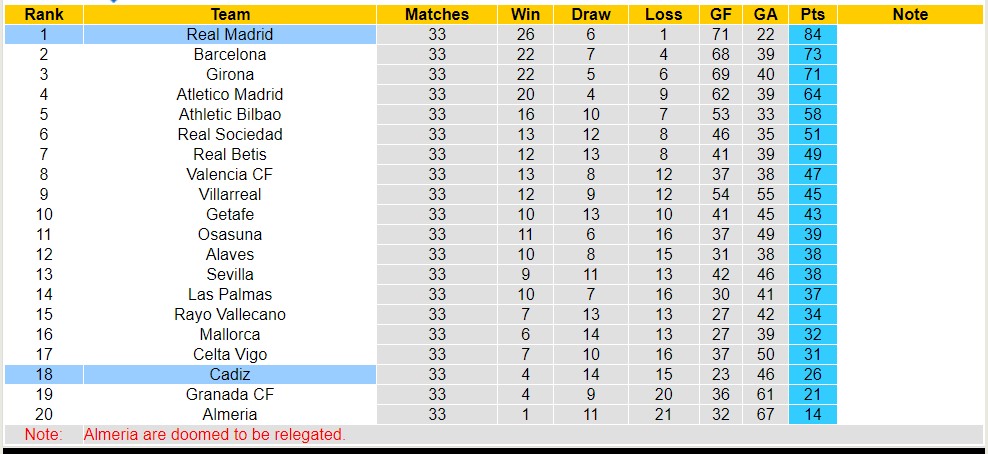Click the Win column header
This screenshot has height=454, width=988.
(525, 14)
